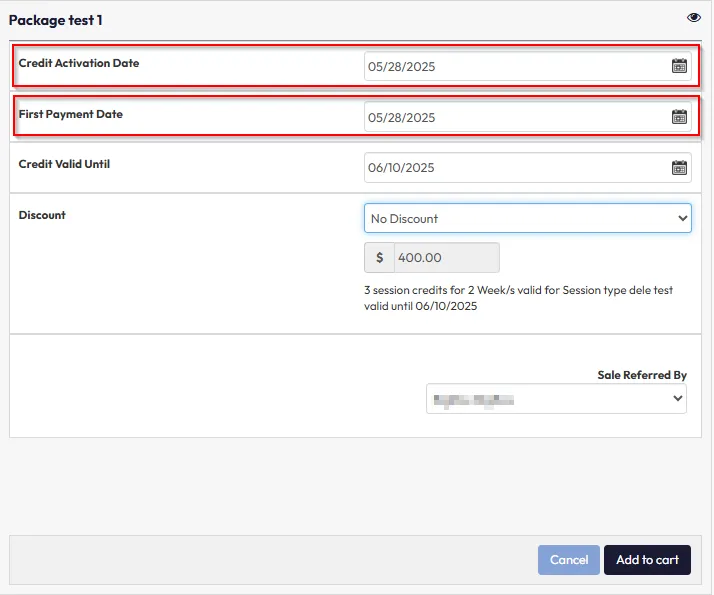The height and width of the screenshot is (595, 714).
Task: Click the Package test 1 heading
Action: 56,20
